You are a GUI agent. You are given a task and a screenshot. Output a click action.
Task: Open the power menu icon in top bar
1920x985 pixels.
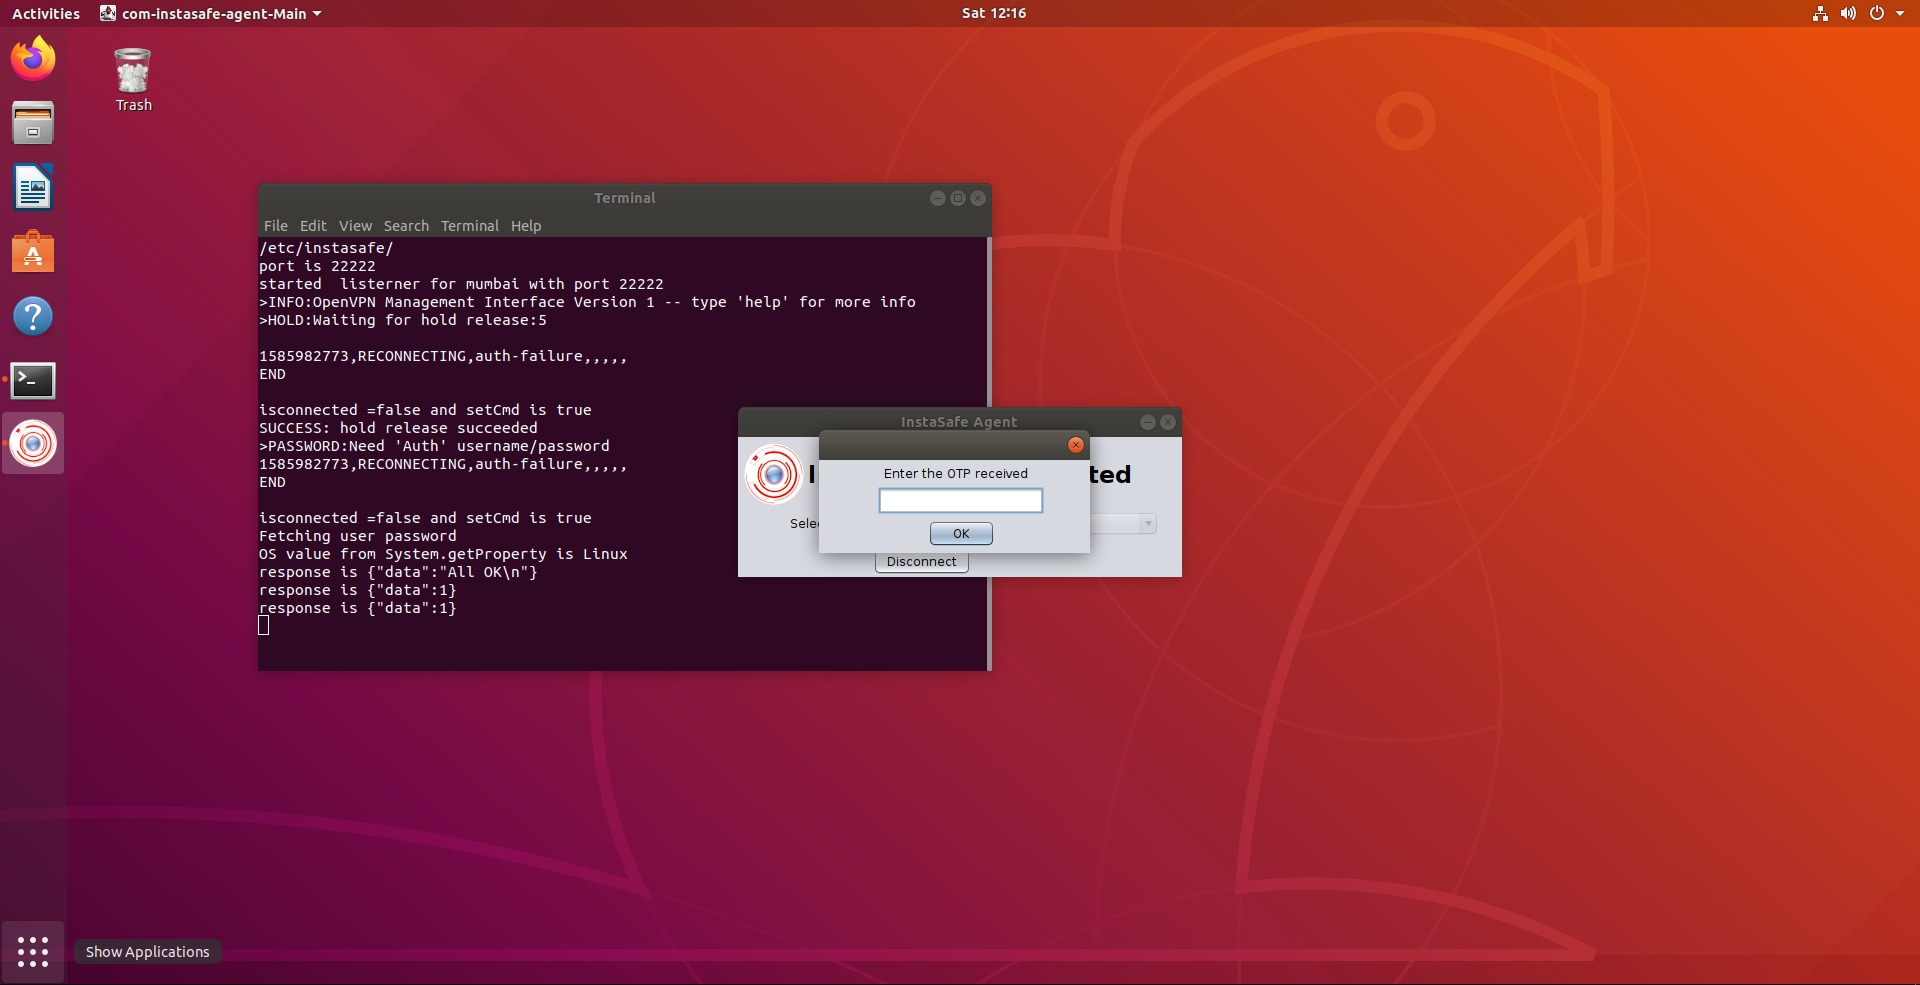tap(1877, 13)
